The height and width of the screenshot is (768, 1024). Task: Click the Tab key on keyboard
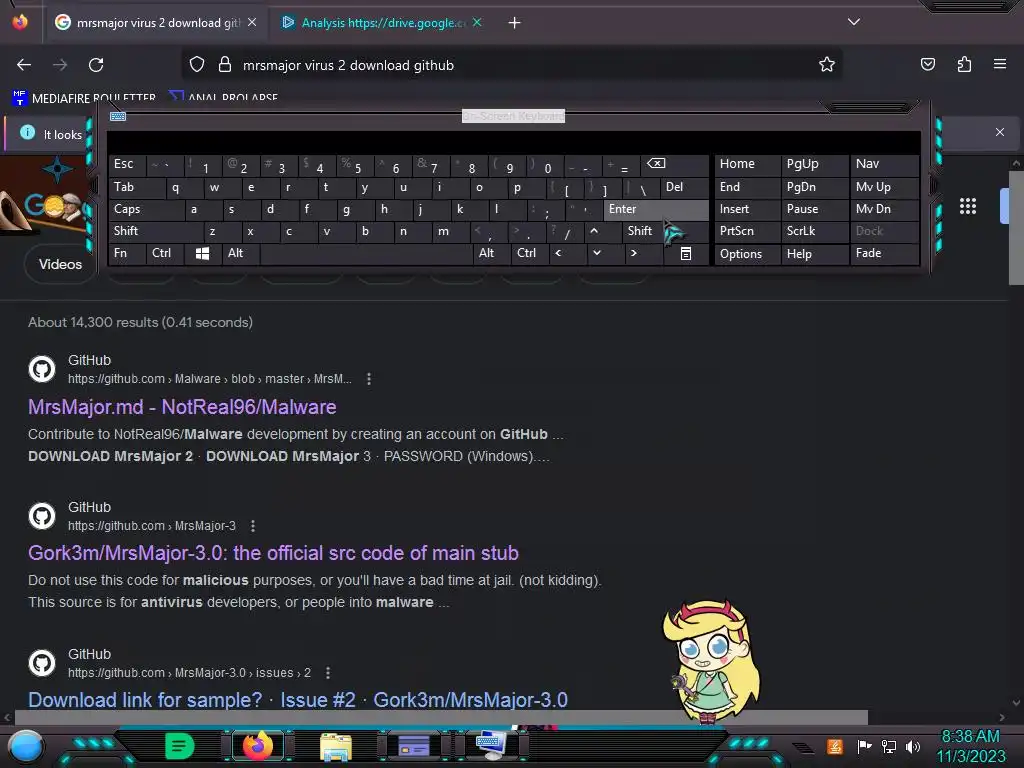click(x=136, y=187)
